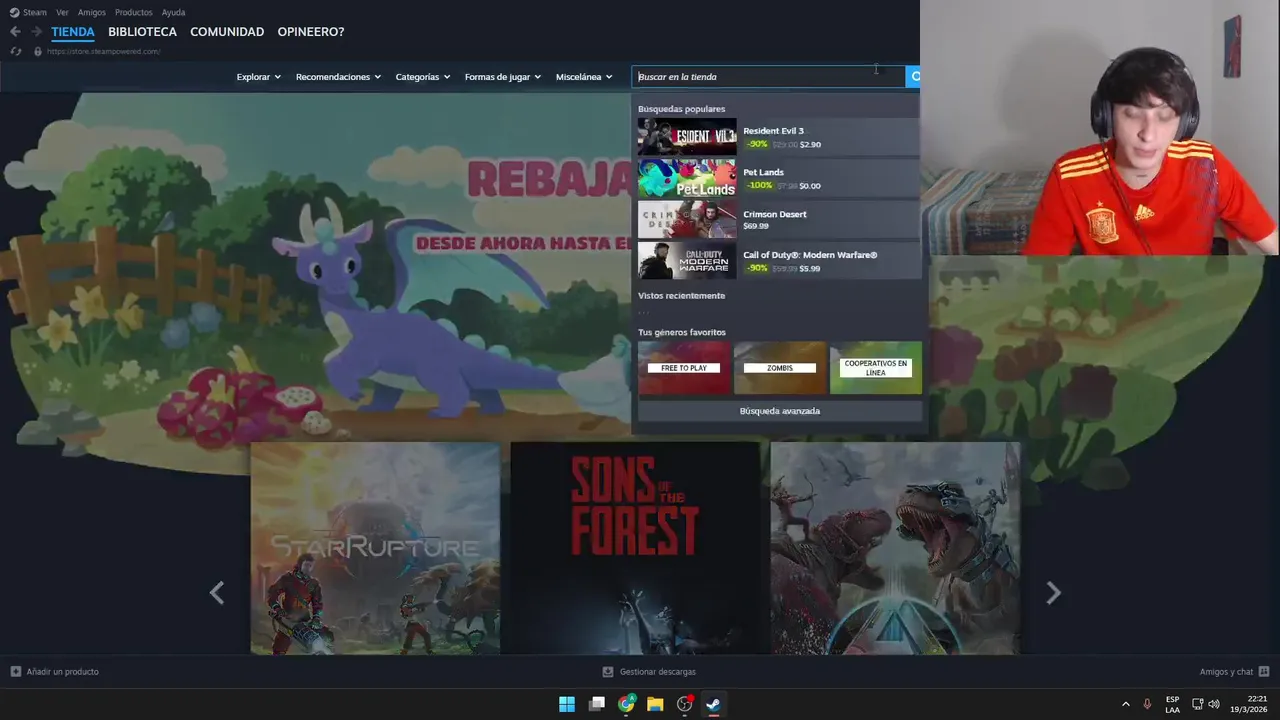
Task: Open network settings from the tray
Action: pos(1197,704)
